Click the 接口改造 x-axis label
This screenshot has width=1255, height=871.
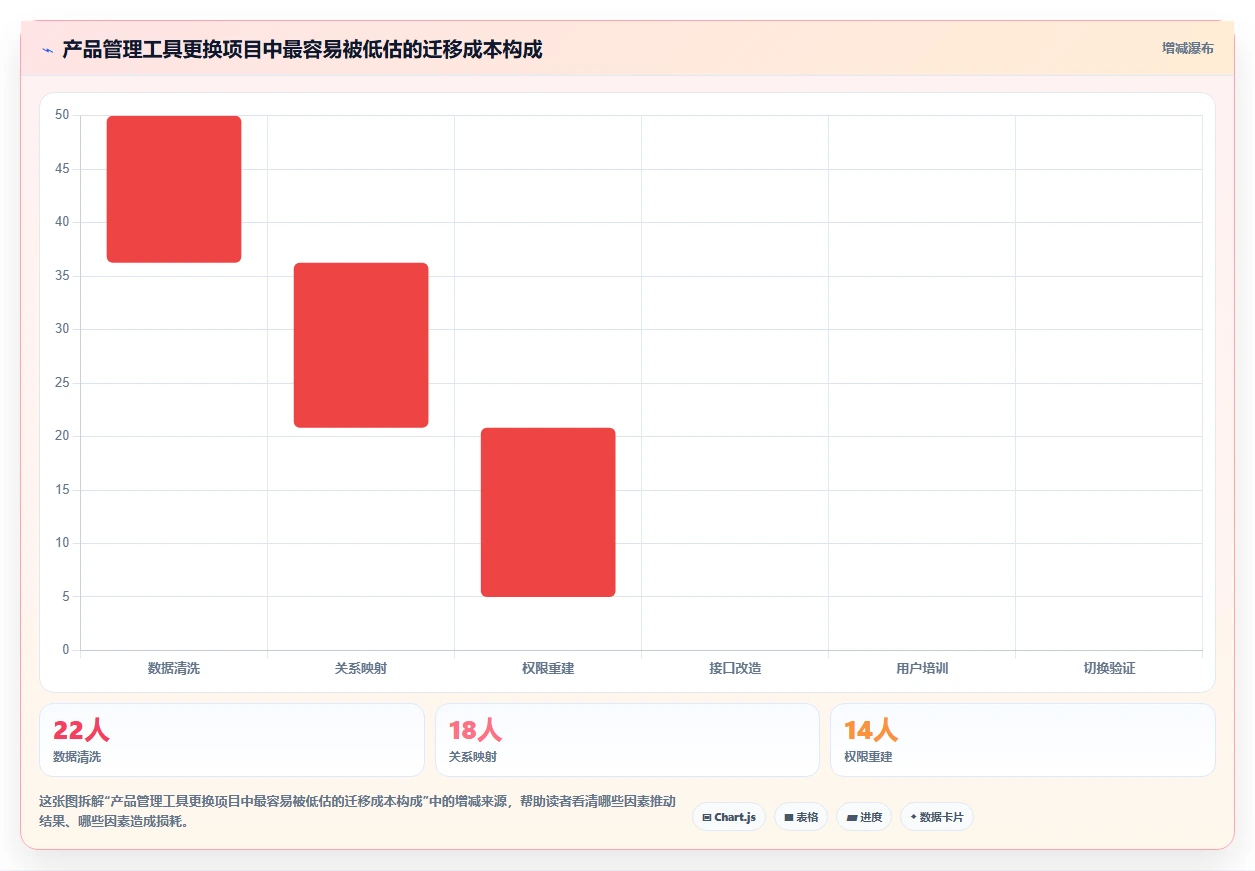[x=735, y=668]
